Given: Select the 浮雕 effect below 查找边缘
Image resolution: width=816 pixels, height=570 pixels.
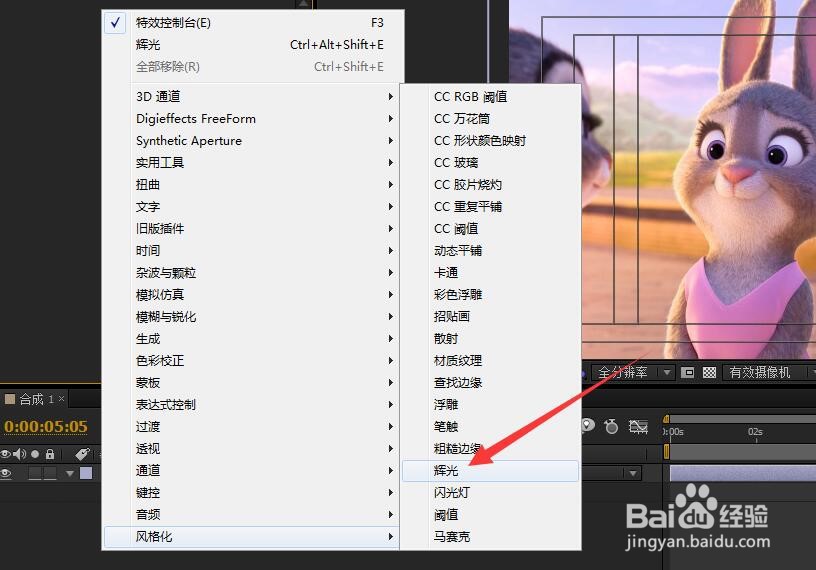Looking at the screenshot, I should (x=490, y=404).
